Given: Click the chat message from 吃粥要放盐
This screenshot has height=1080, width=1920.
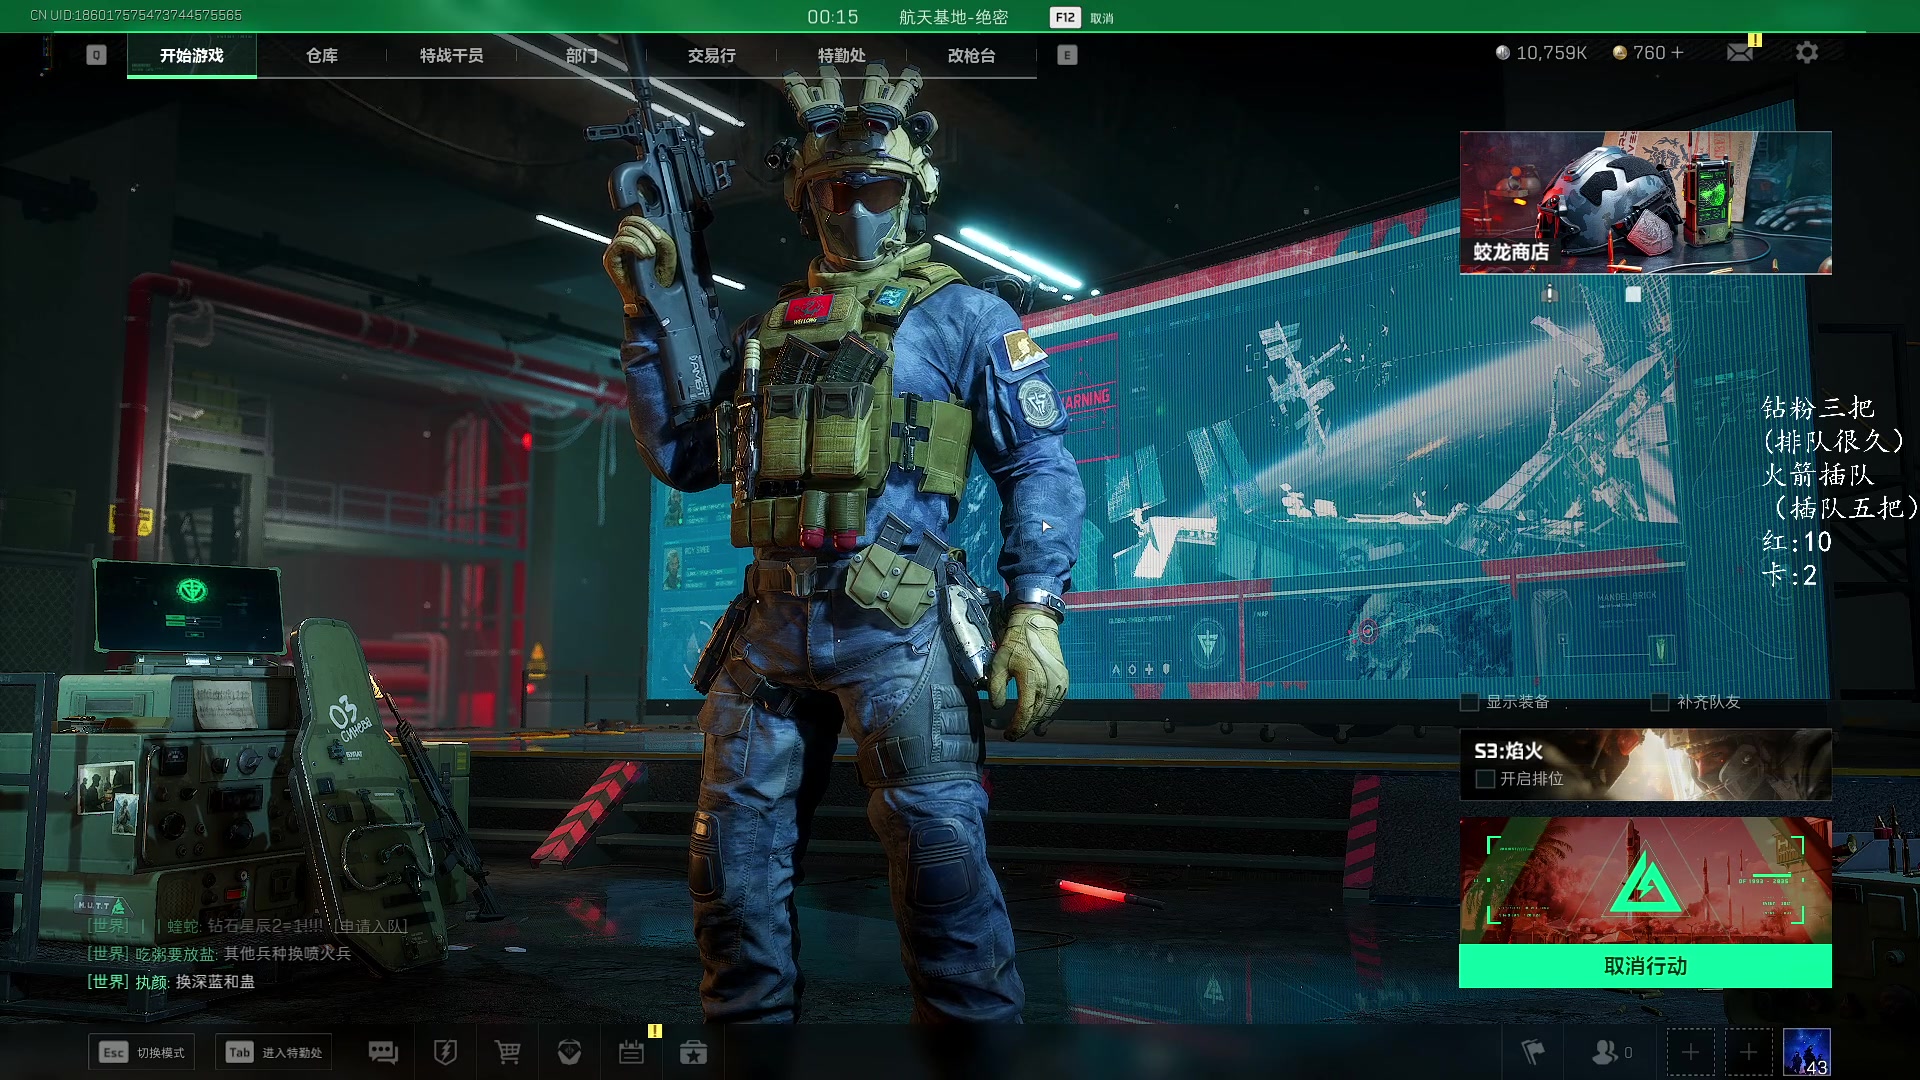Looking at the screenshot, I should (219, 954).
